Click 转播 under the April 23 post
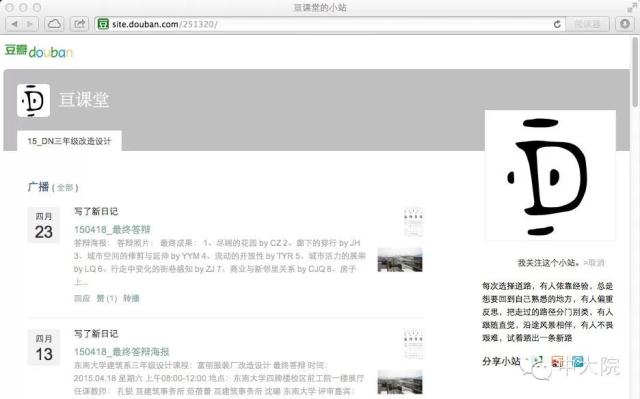Image resolution: width=640 pixels, height=399 pixels. 131,298
